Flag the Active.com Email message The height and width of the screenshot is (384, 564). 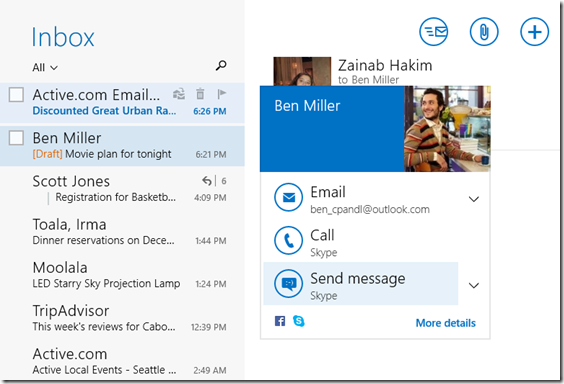pos(222,94)
